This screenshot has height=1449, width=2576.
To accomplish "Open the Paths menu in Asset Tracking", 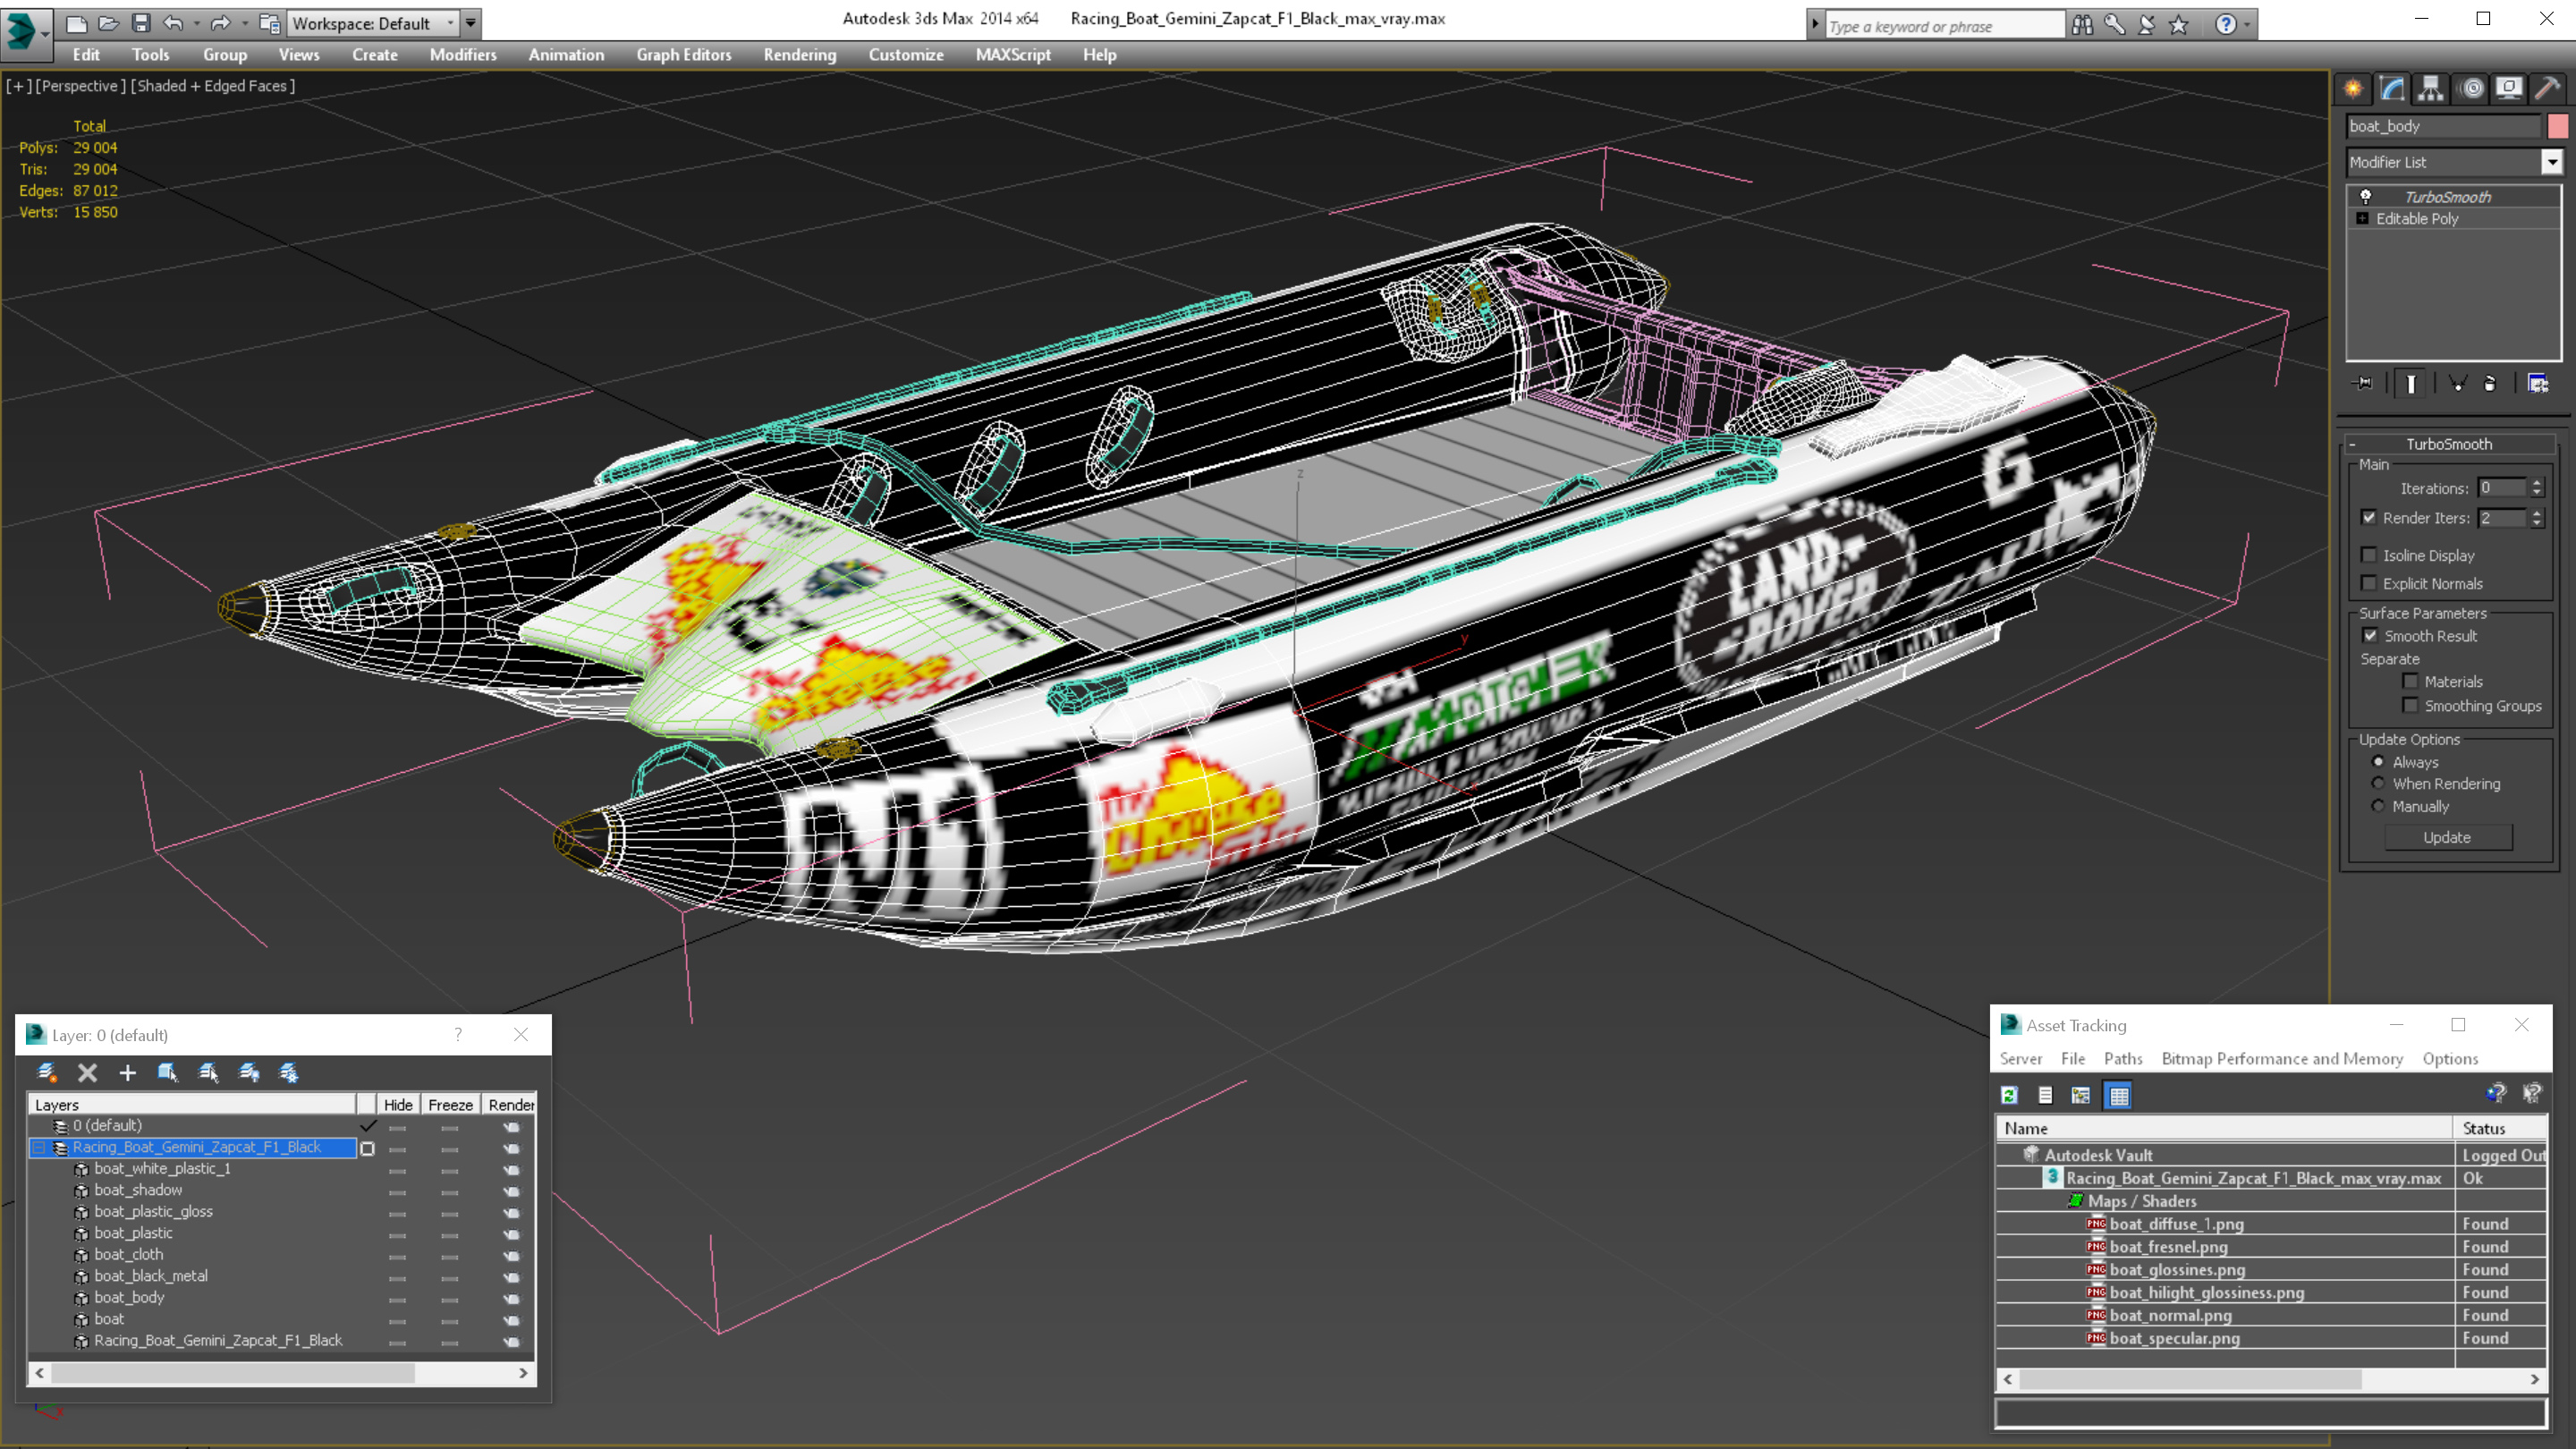I will tap(2122, 1058).
